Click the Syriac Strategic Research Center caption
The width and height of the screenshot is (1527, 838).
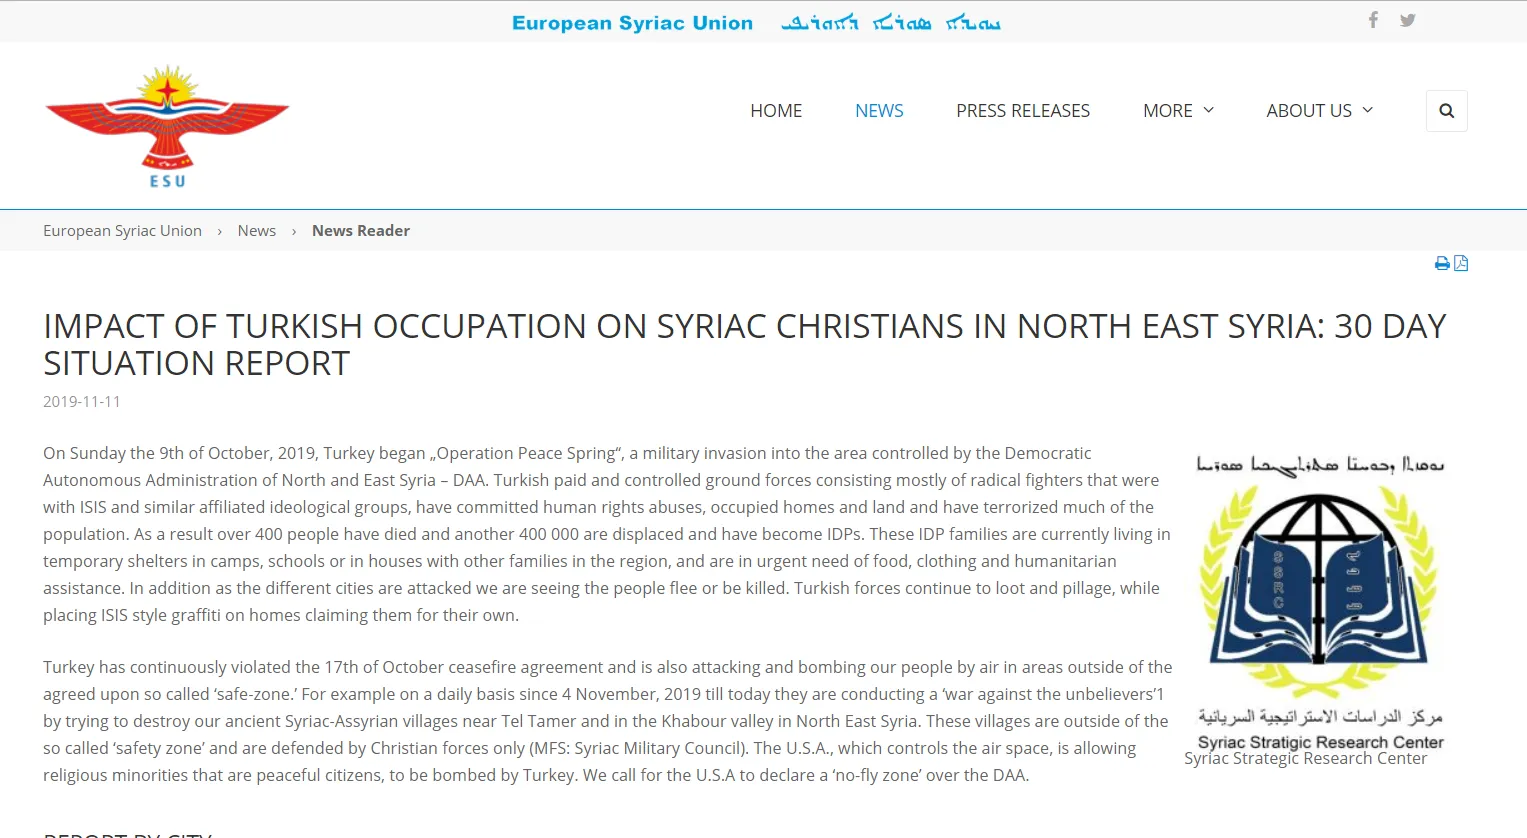(1306, 759)
